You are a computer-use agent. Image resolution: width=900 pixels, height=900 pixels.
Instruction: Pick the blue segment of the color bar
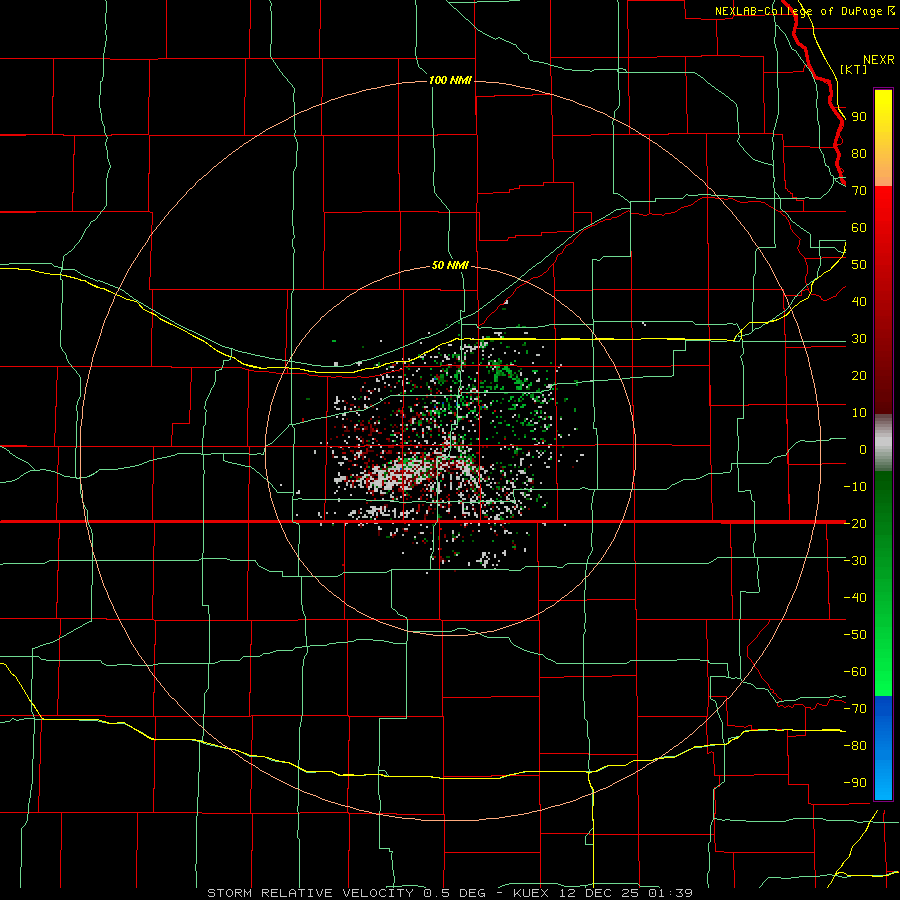(883, 747)
